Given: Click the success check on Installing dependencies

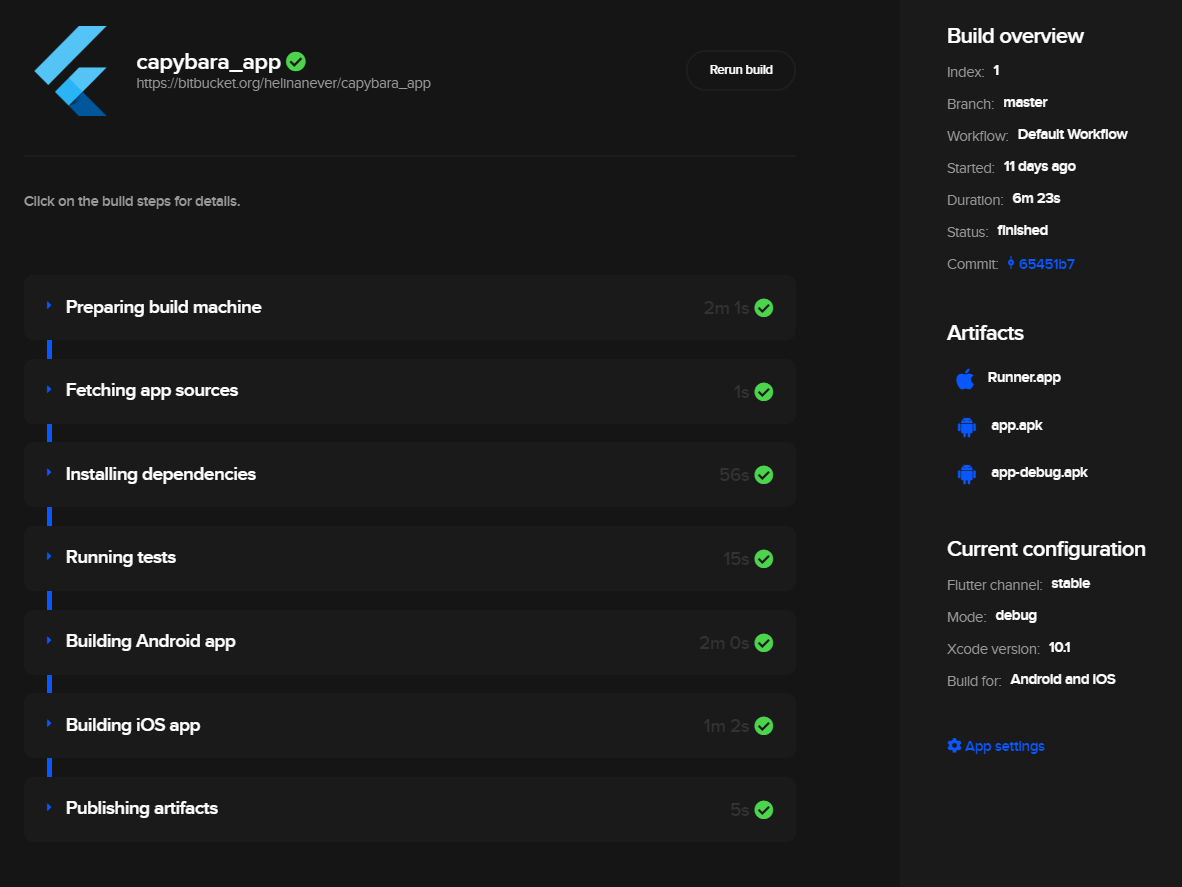Looking at the screenshot, I should 764,475.
